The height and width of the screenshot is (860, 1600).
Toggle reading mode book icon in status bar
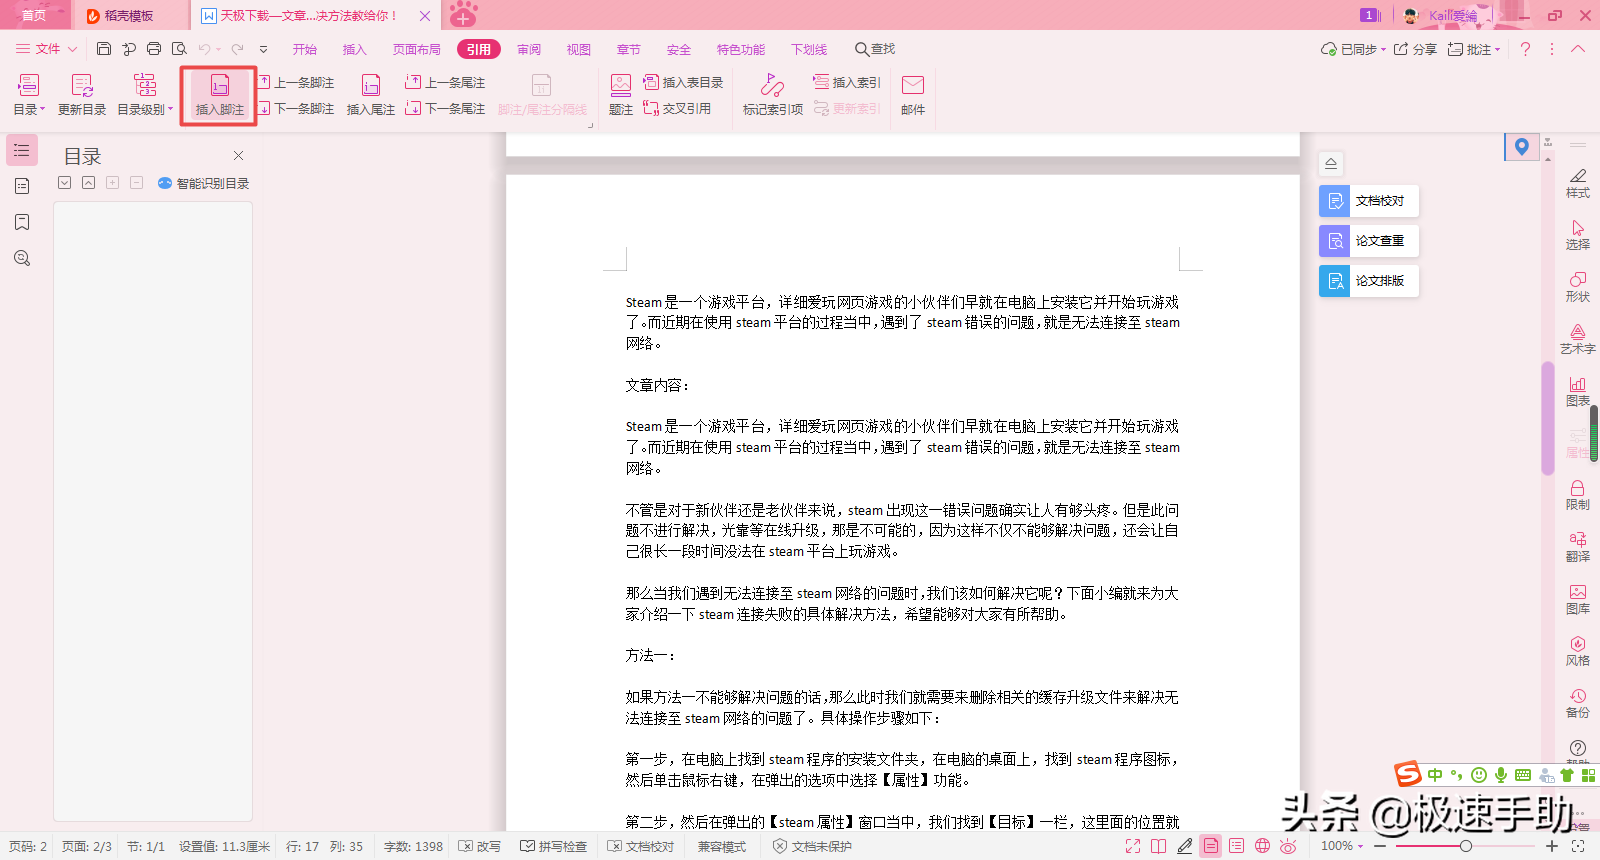pyautogui.click(x=1158, y=846)
